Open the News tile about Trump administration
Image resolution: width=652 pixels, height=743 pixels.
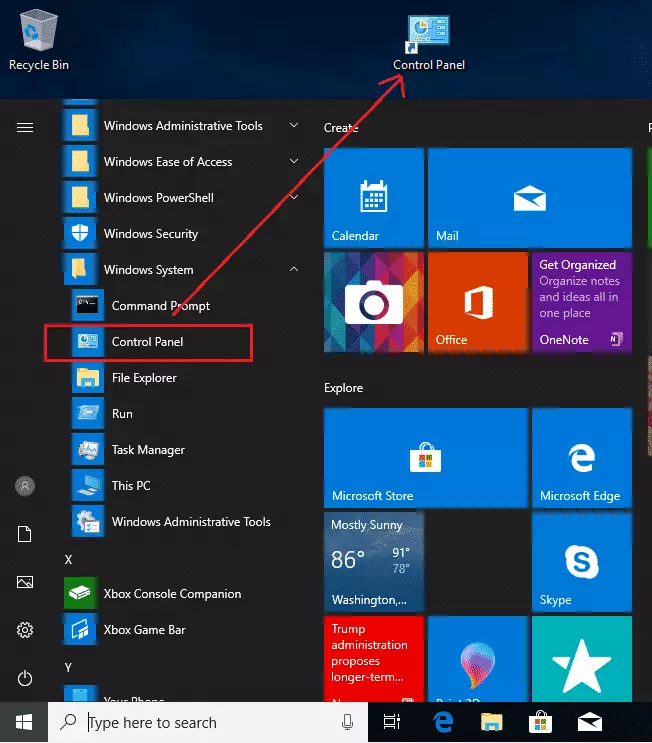374,659
